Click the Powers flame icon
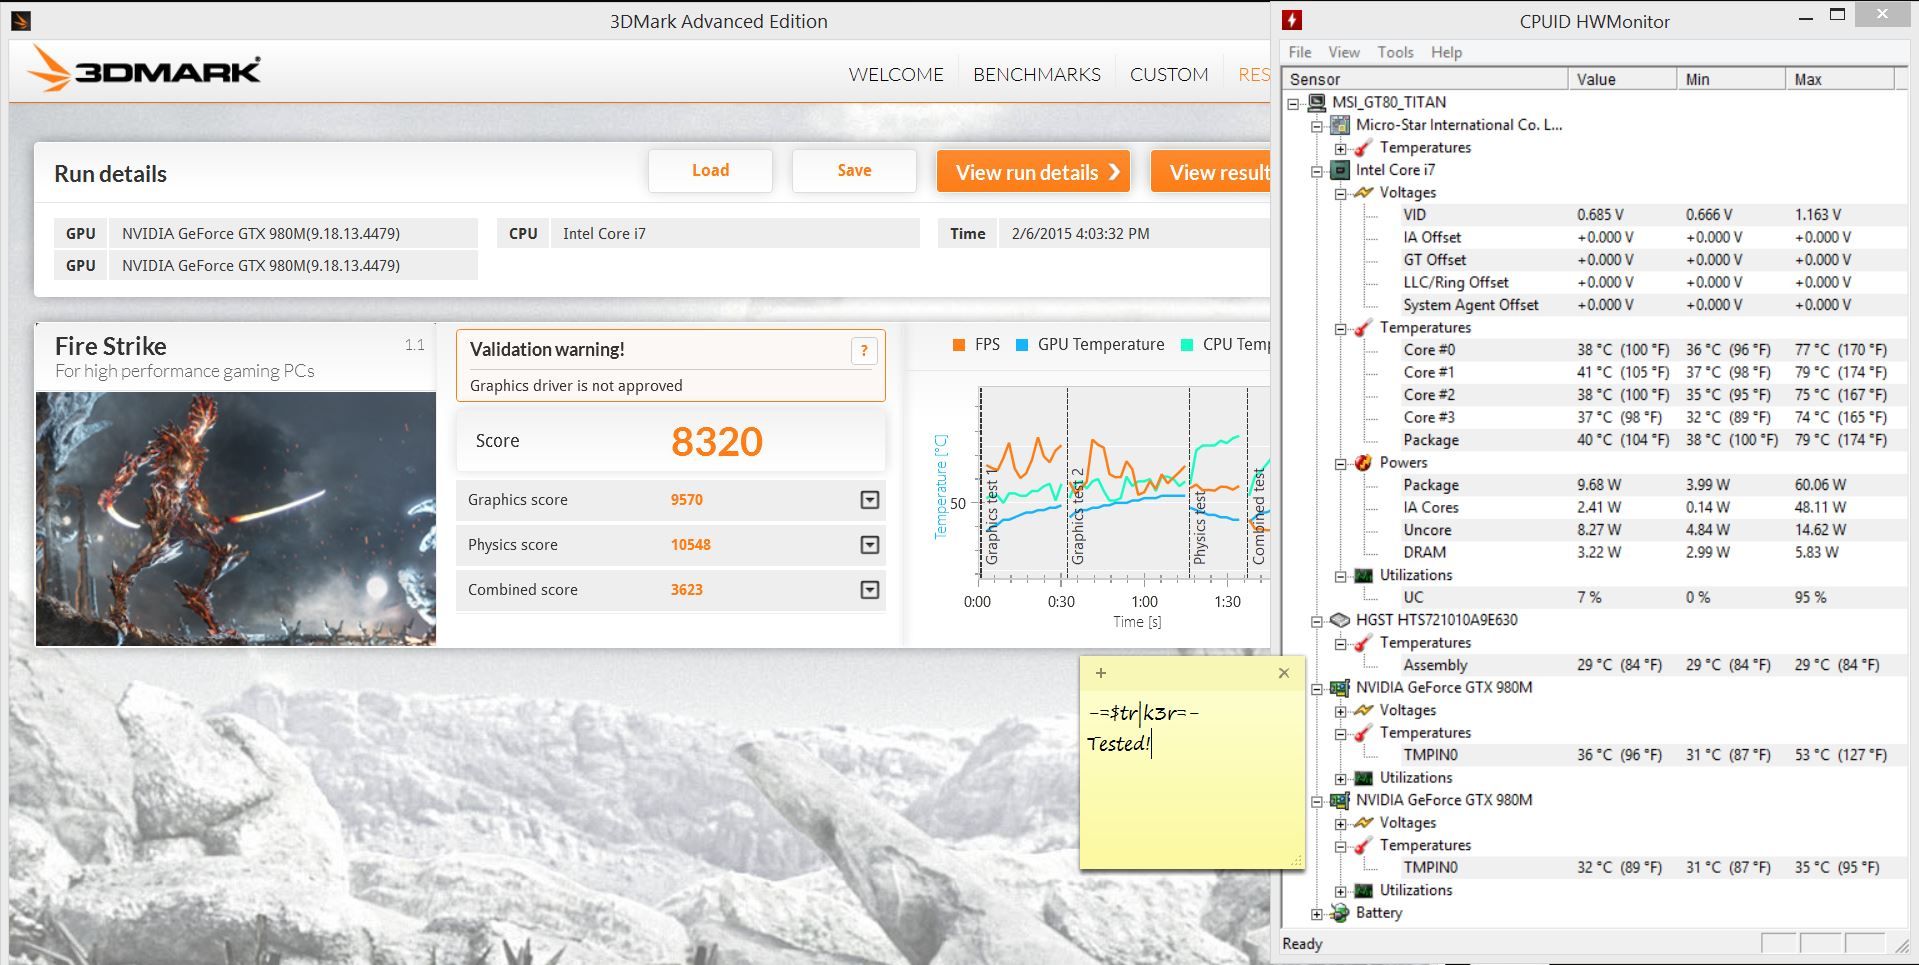Viewport: 1919px width, 965px height. tap(1363, 463)
